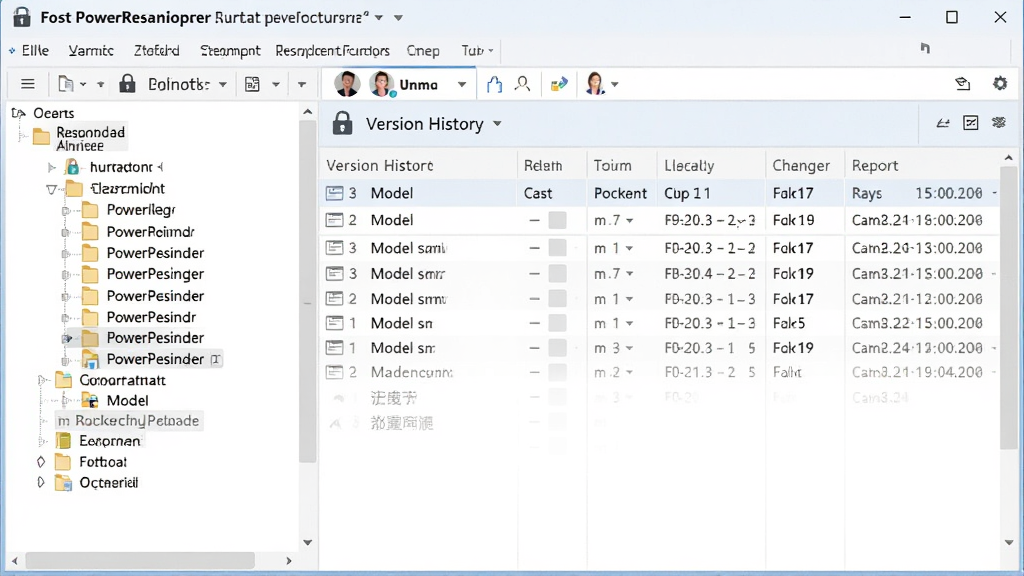Tick the Relath checkbox in the Fak5 row
Screen dimensions: 1024x576
click(557, 323)
